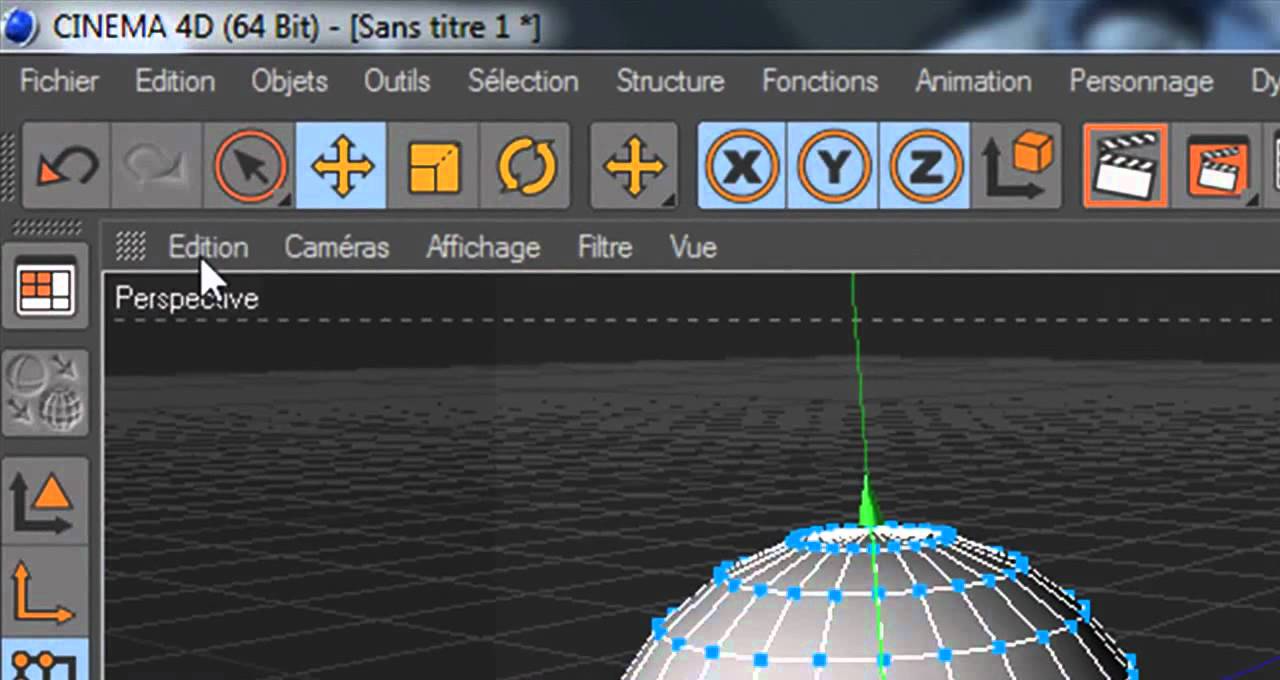Toggle the Z axis lock

pos(925,166)
